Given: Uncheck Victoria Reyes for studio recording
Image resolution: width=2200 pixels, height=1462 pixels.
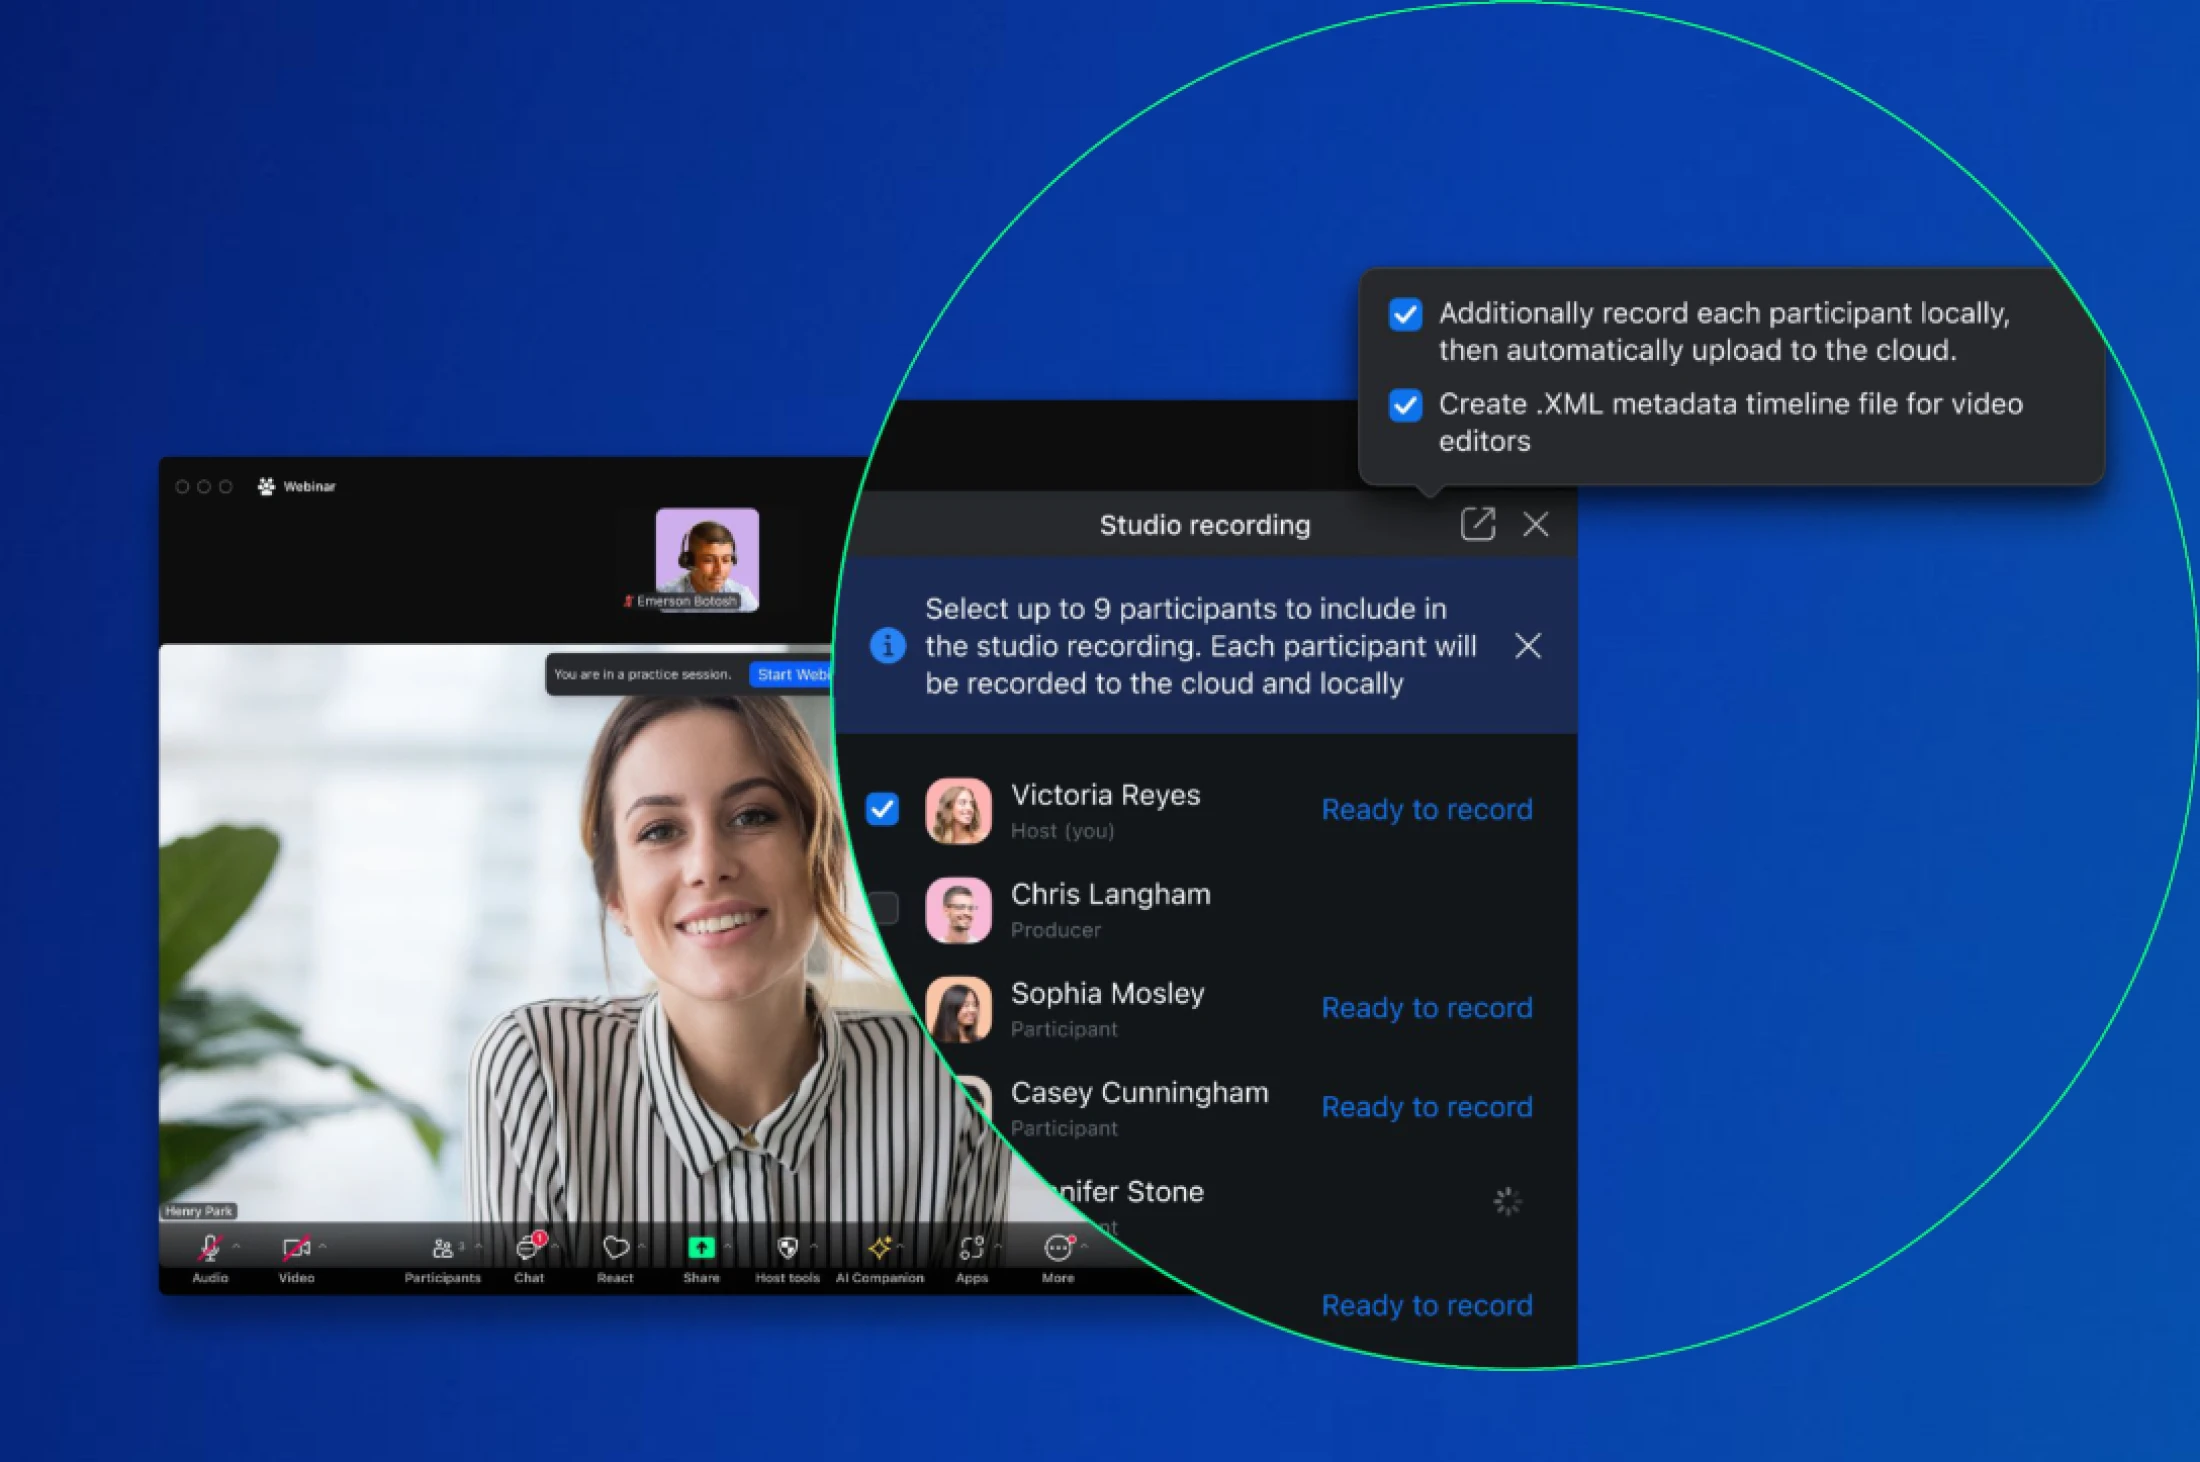Looking at the screenshot, I should click(882, 809).
